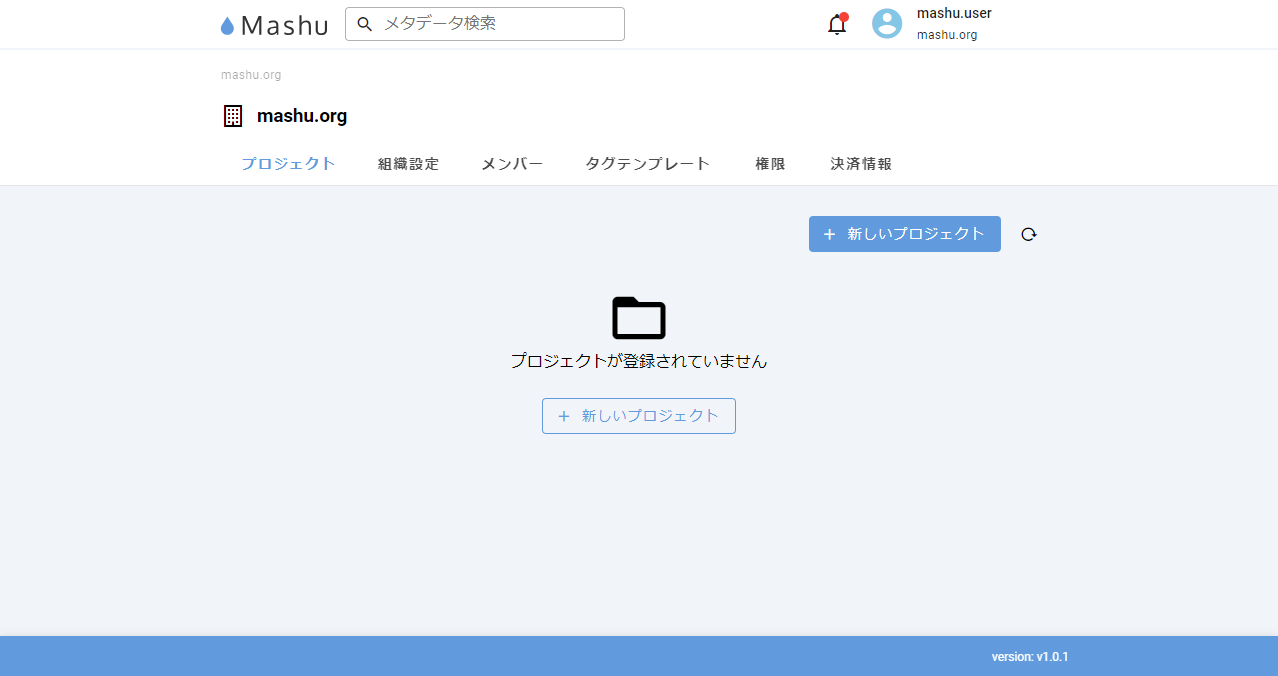Open the メンバー tab
This screenshot has height=676, width=1278.
[x=512, y=164]
